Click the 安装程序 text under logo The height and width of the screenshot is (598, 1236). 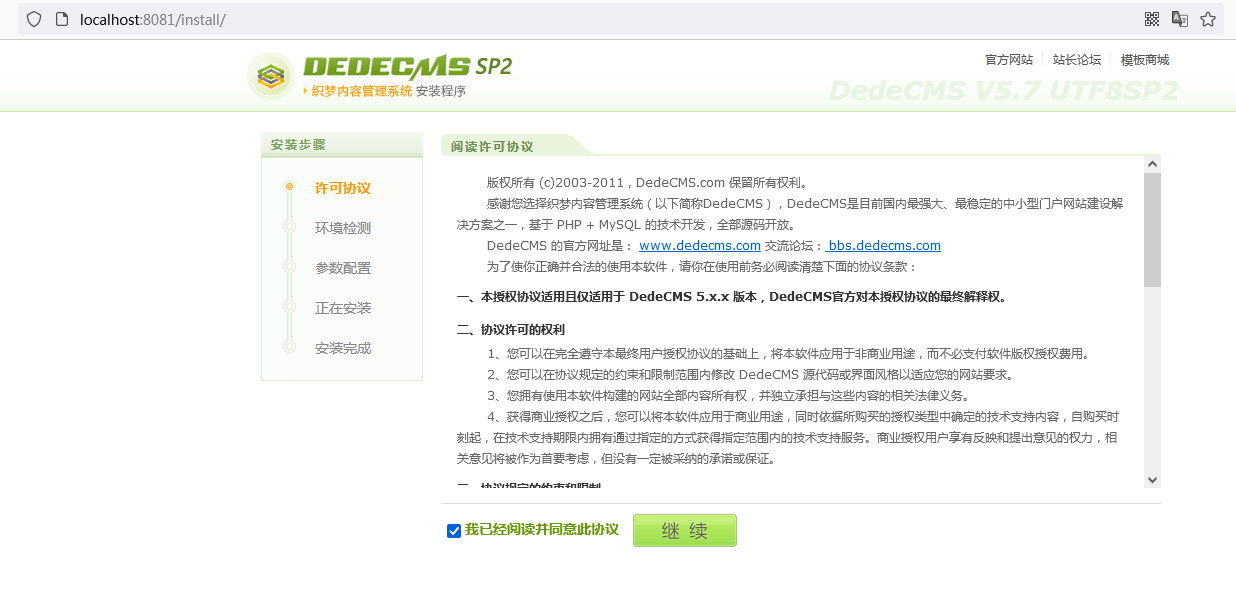pos(441,91)
